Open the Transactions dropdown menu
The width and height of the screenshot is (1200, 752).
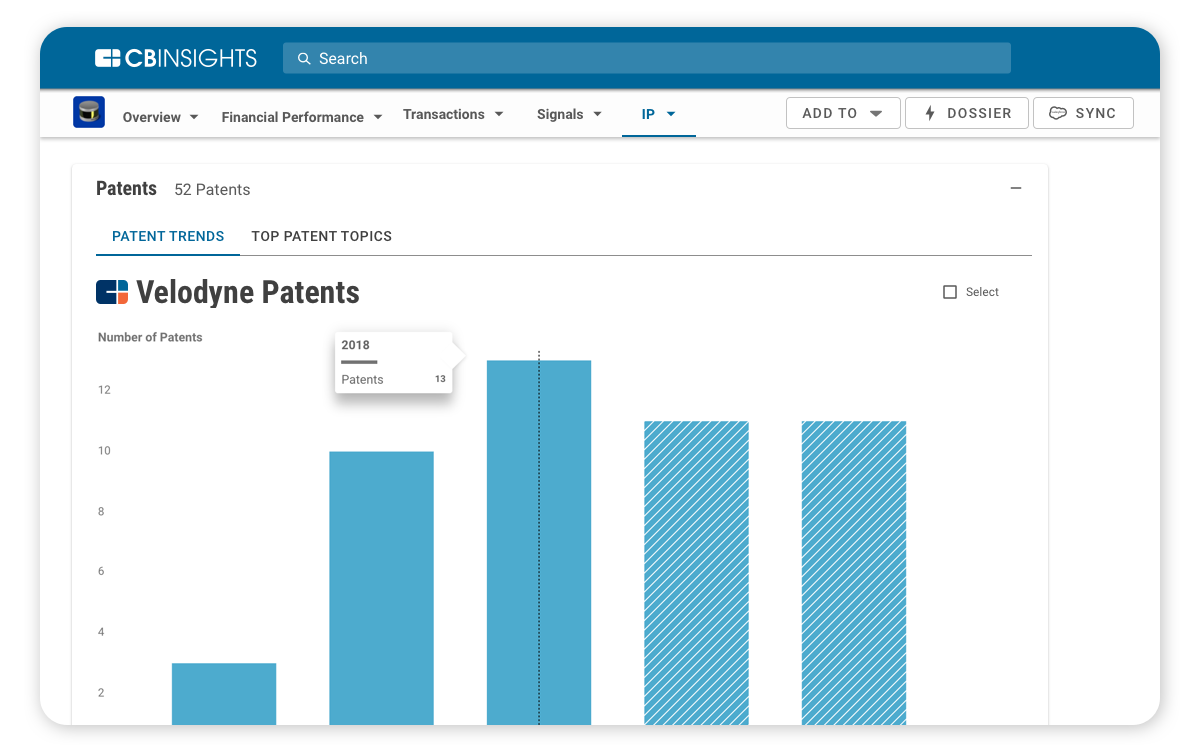coord(453,114)
